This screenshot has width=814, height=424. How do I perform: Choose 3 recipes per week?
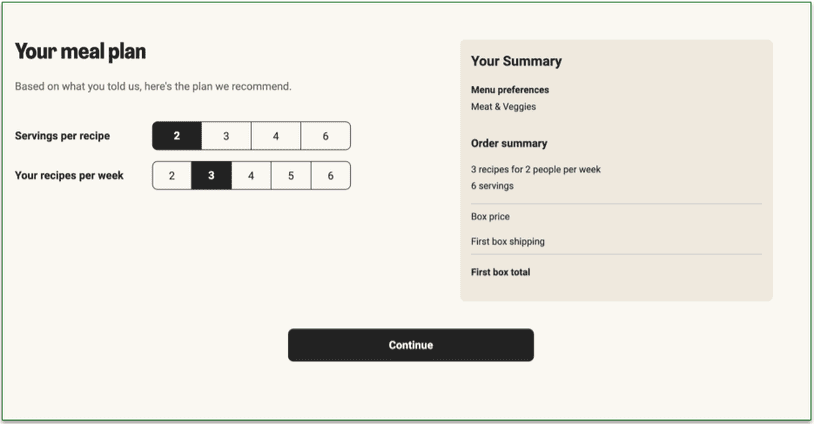click(211, 176)
